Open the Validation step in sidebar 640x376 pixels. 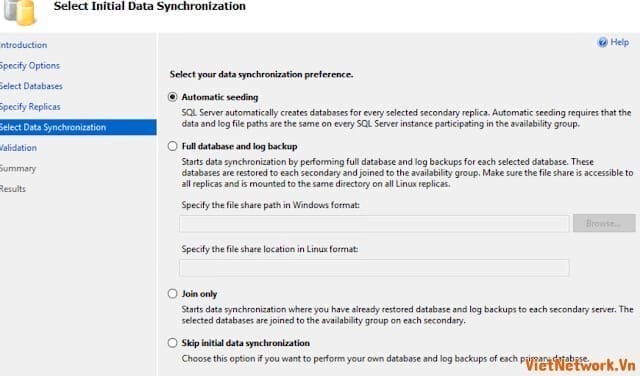coord(18,148)
